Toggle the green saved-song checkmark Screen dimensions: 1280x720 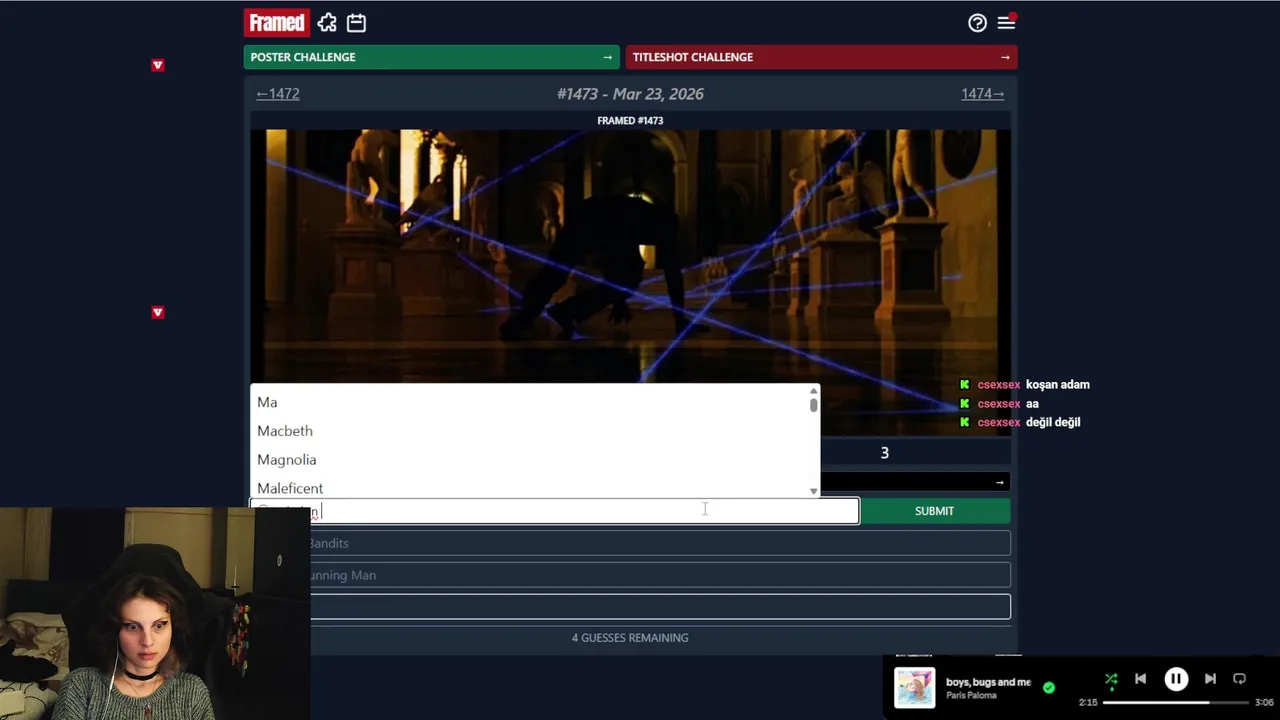[x=1049, y=688]
